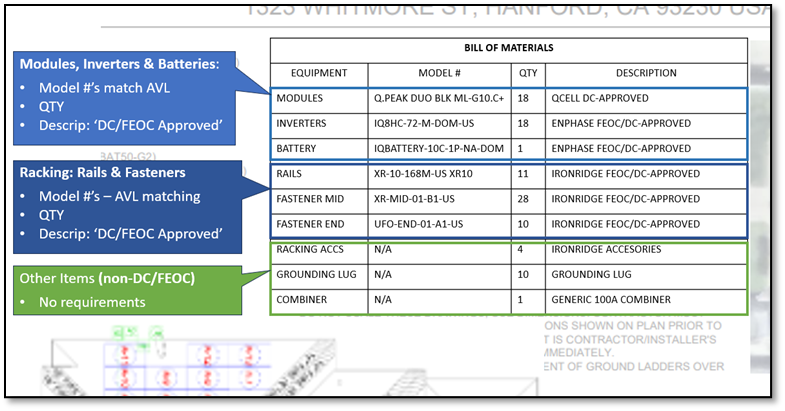Click the BATTERY equipment cell

tap(296, 149)
